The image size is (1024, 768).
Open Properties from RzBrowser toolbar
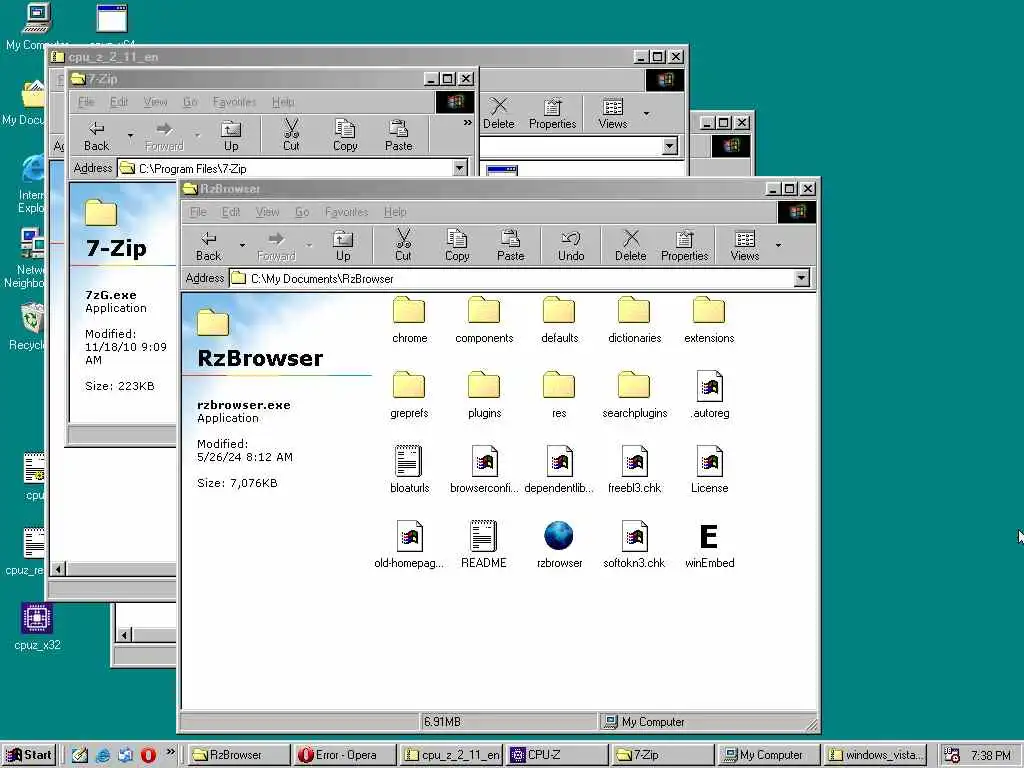point(684,245)
